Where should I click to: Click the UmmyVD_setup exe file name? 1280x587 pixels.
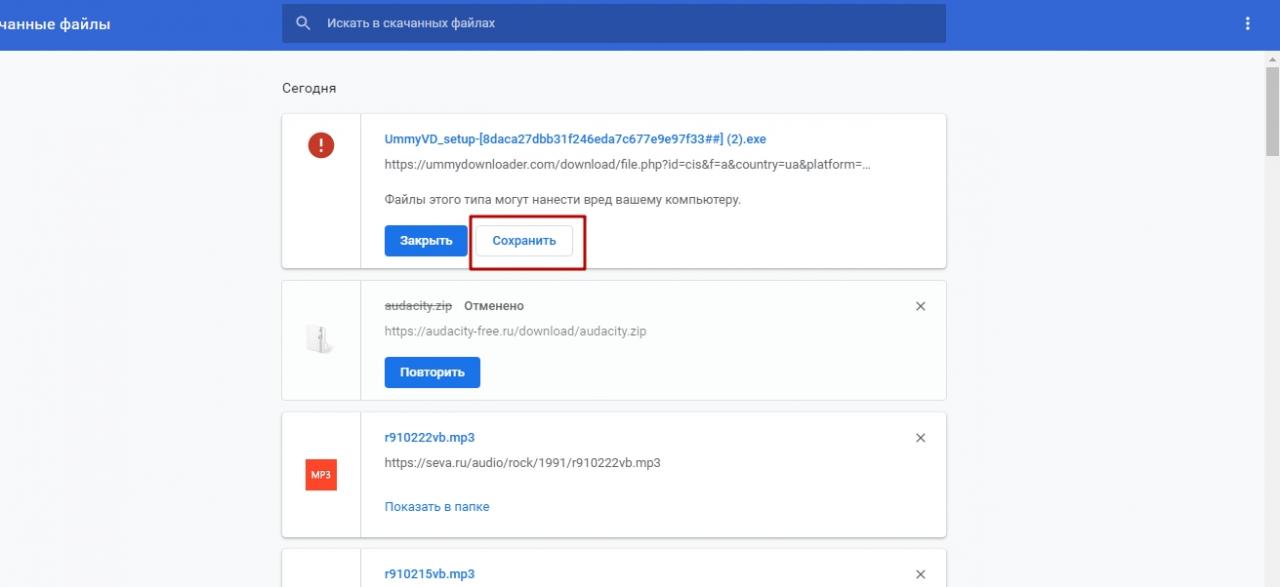tap(575, 139)
